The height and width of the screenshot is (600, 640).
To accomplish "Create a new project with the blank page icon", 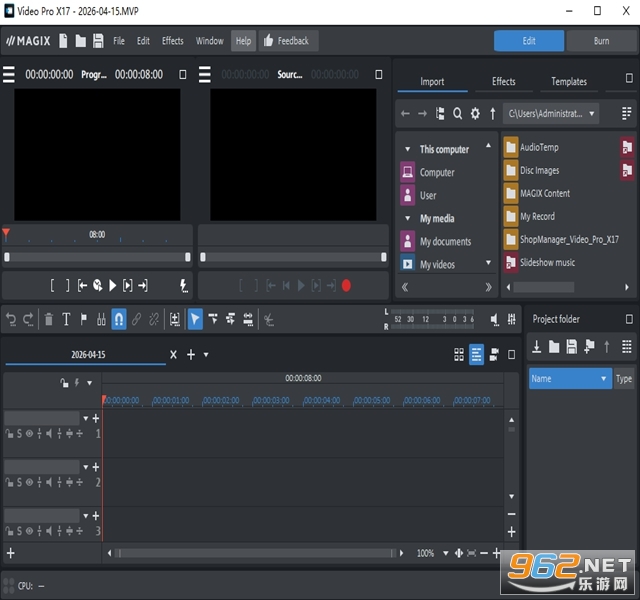I will [63, 41].
